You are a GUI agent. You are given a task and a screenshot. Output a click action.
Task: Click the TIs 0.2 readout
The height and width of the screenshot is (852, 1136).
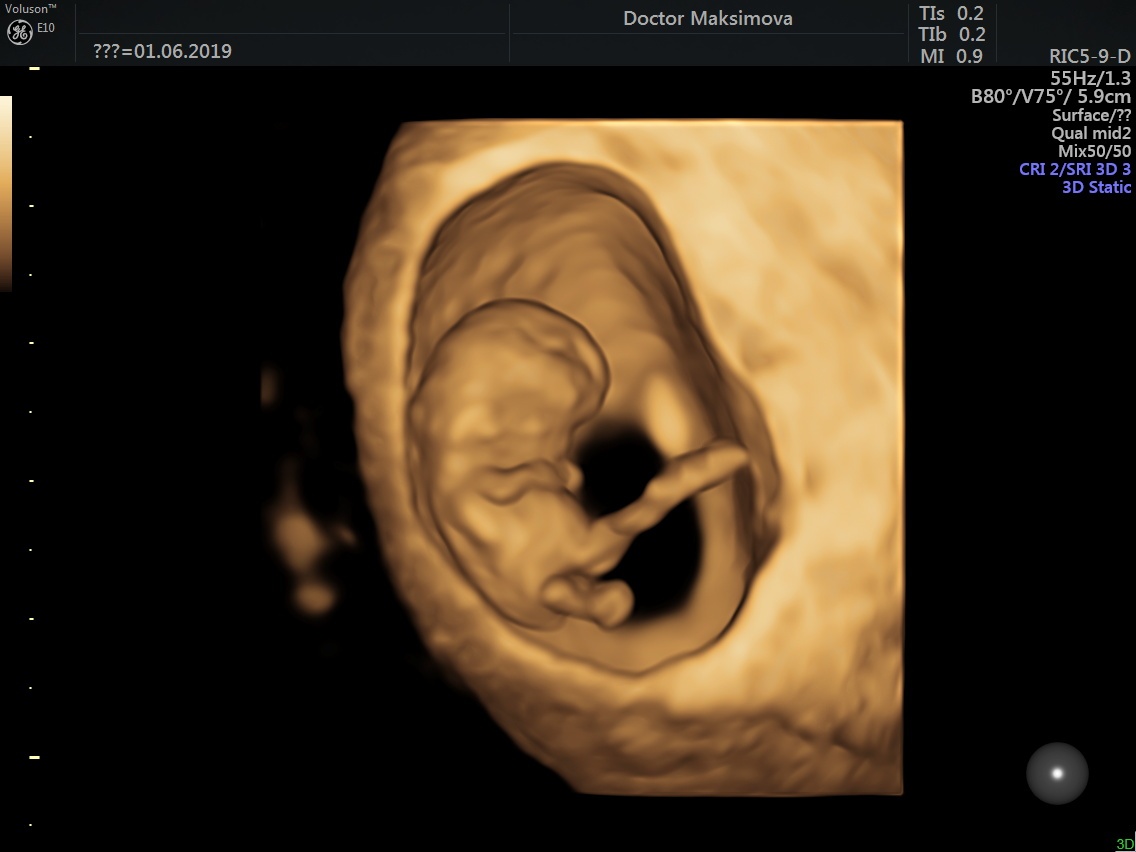coord(951,13)
